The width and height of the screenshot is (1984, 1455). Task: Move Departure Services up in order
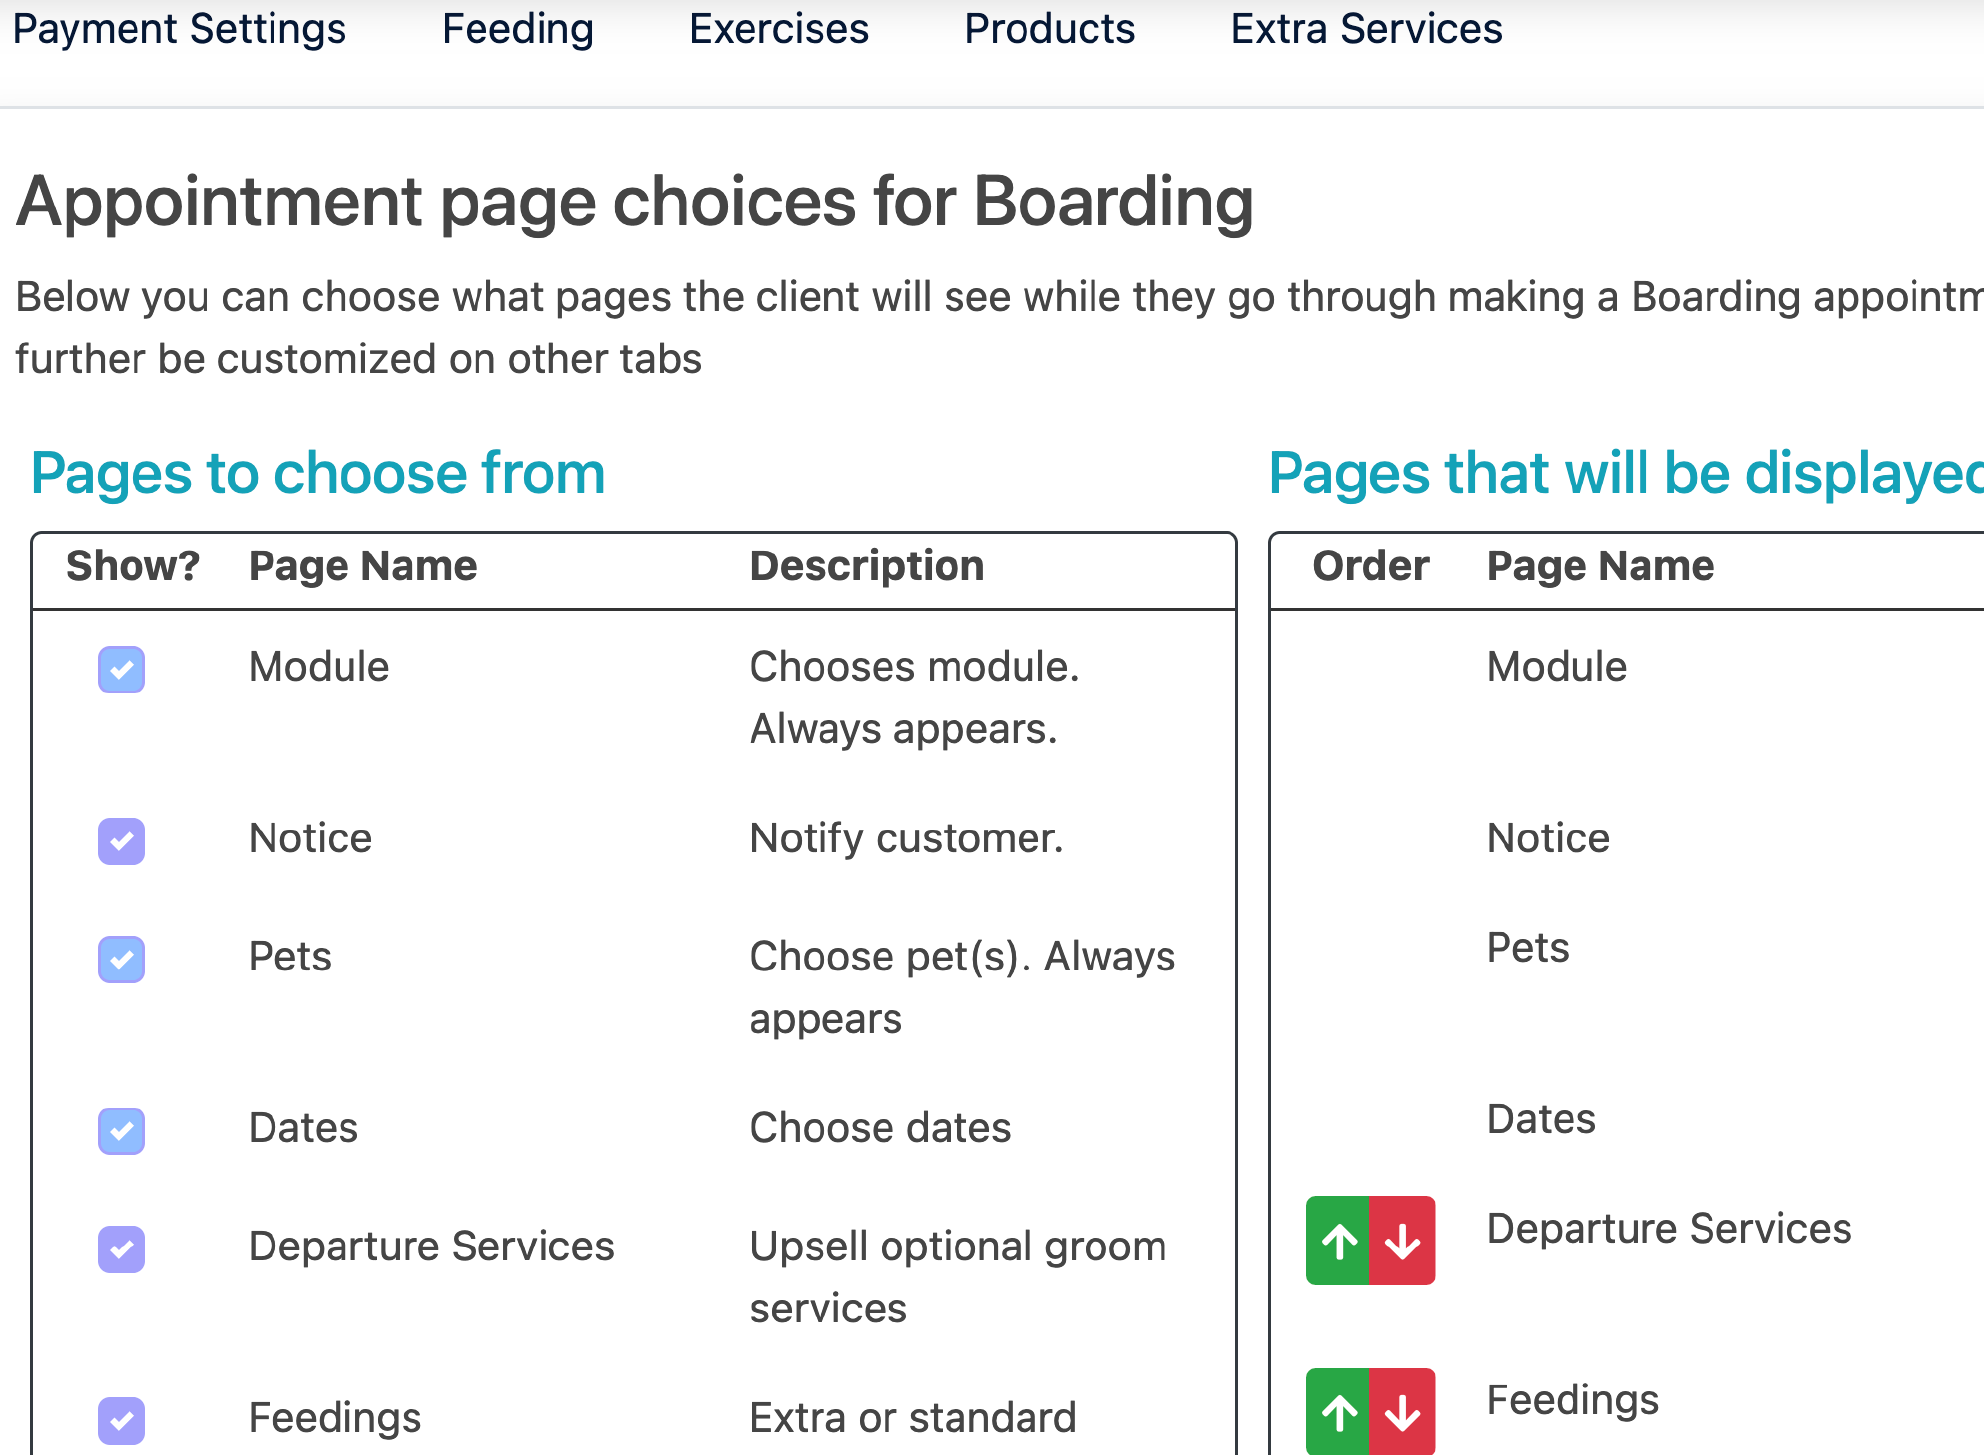[1338, 1241]
